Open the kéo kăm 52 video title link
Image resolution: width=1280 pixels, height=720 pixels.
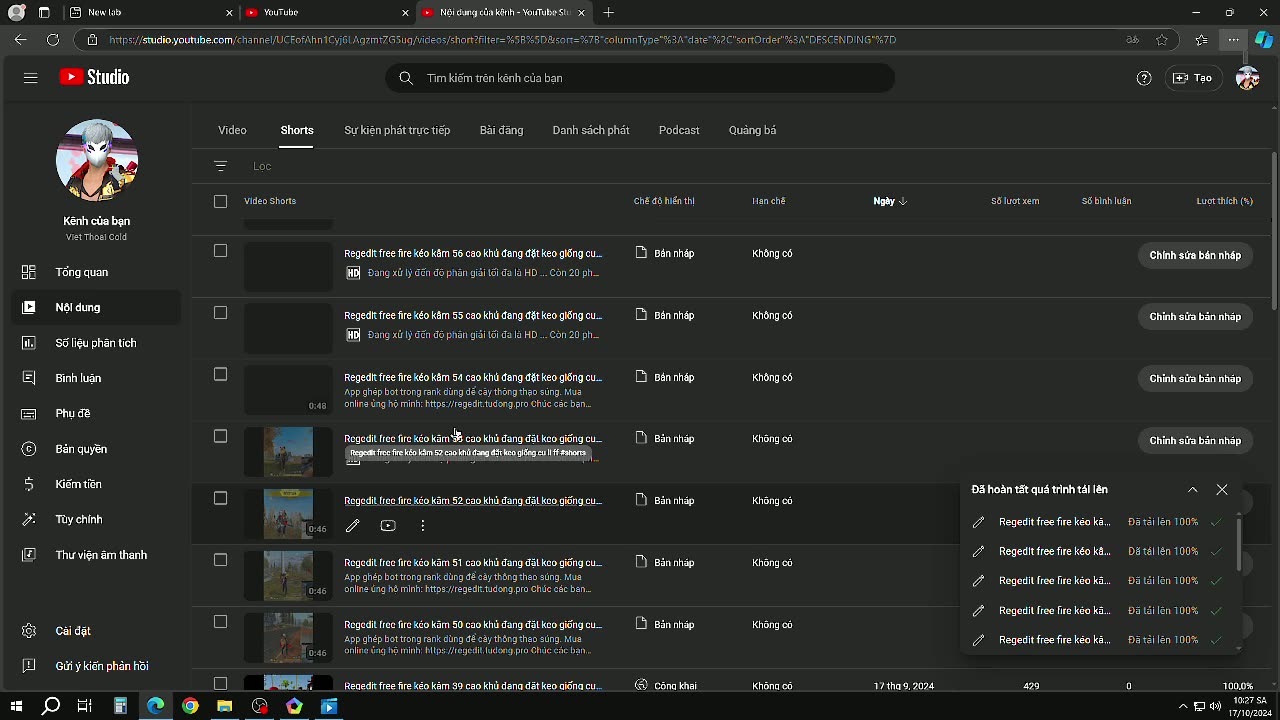click(473, 501)
